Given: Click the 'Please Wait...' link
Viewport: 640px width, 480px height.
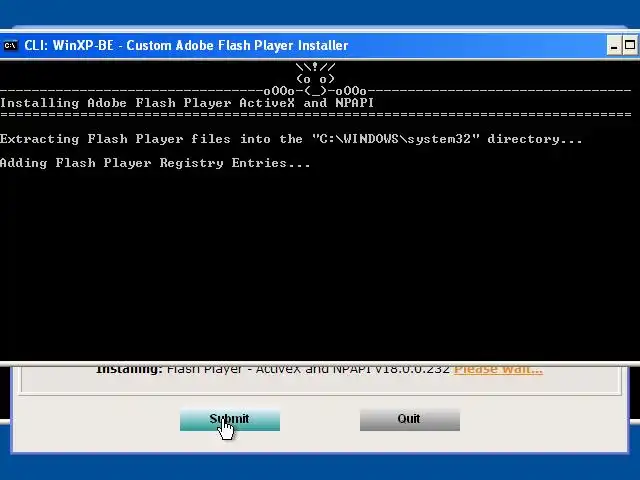Looking at the screenshot, I should [x=498, y=370].
